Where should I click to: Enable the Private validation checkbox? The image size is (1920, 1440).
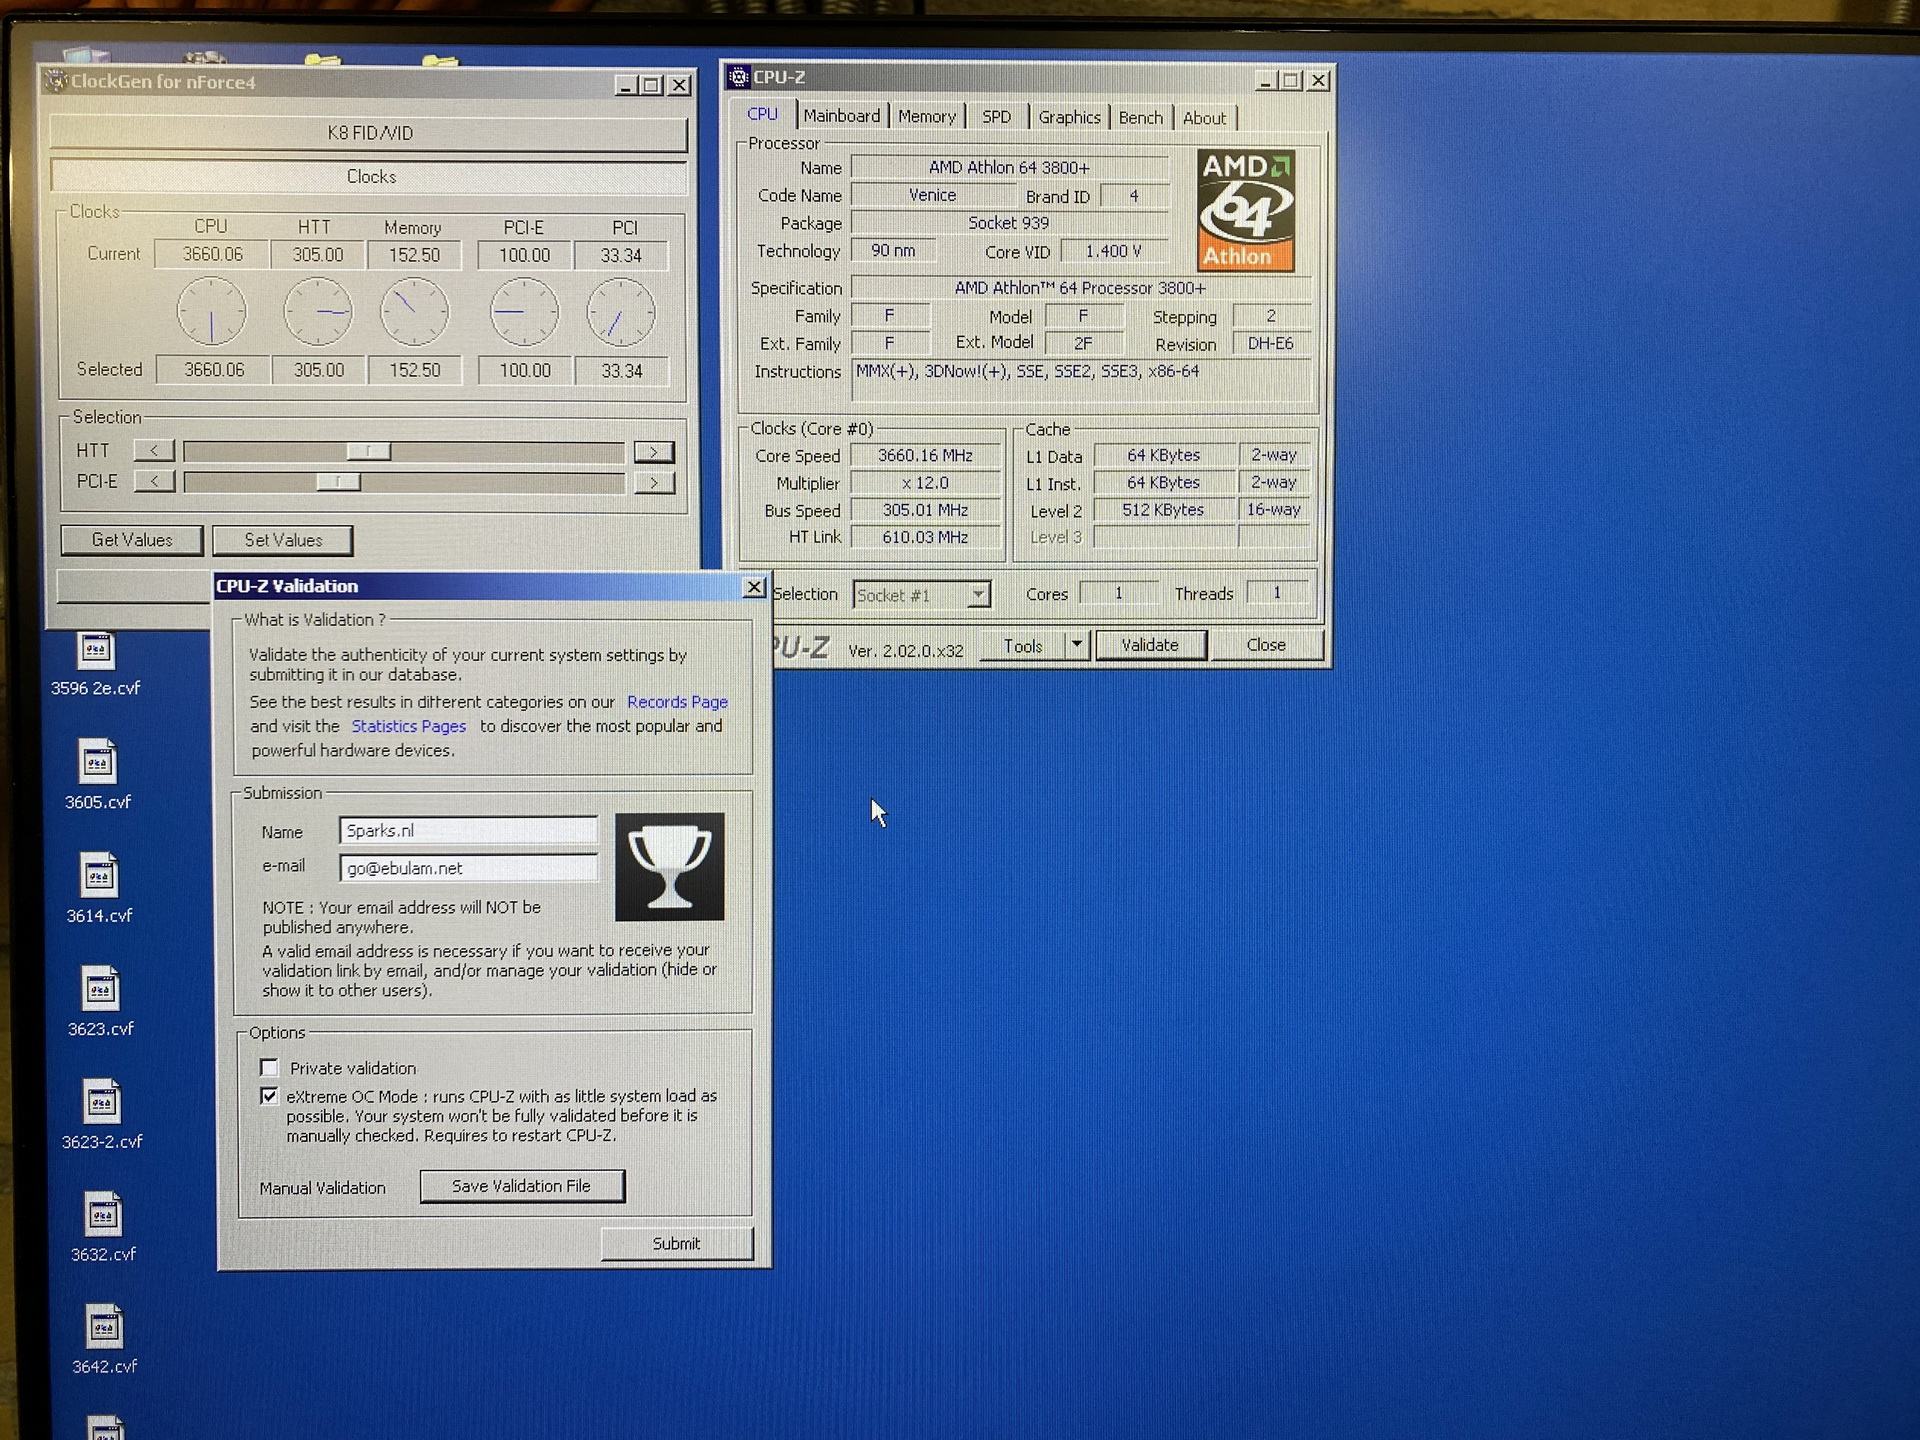coord(269,1067)
